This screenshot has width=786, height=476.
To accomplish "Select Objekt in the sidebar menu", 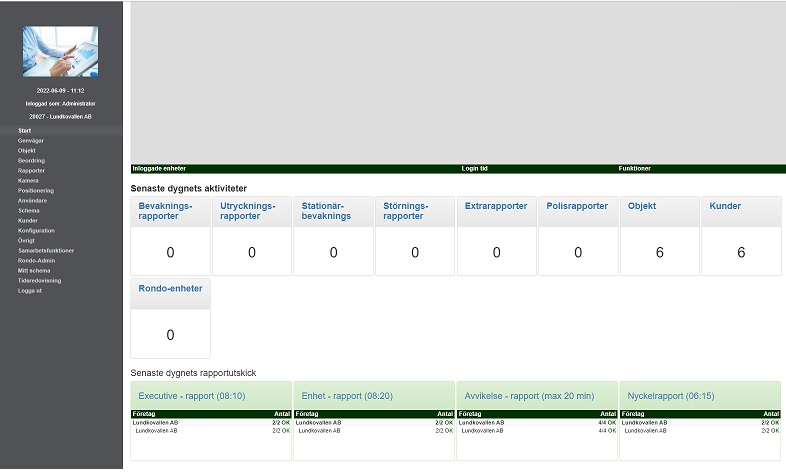I will click(x=27, y=150).
